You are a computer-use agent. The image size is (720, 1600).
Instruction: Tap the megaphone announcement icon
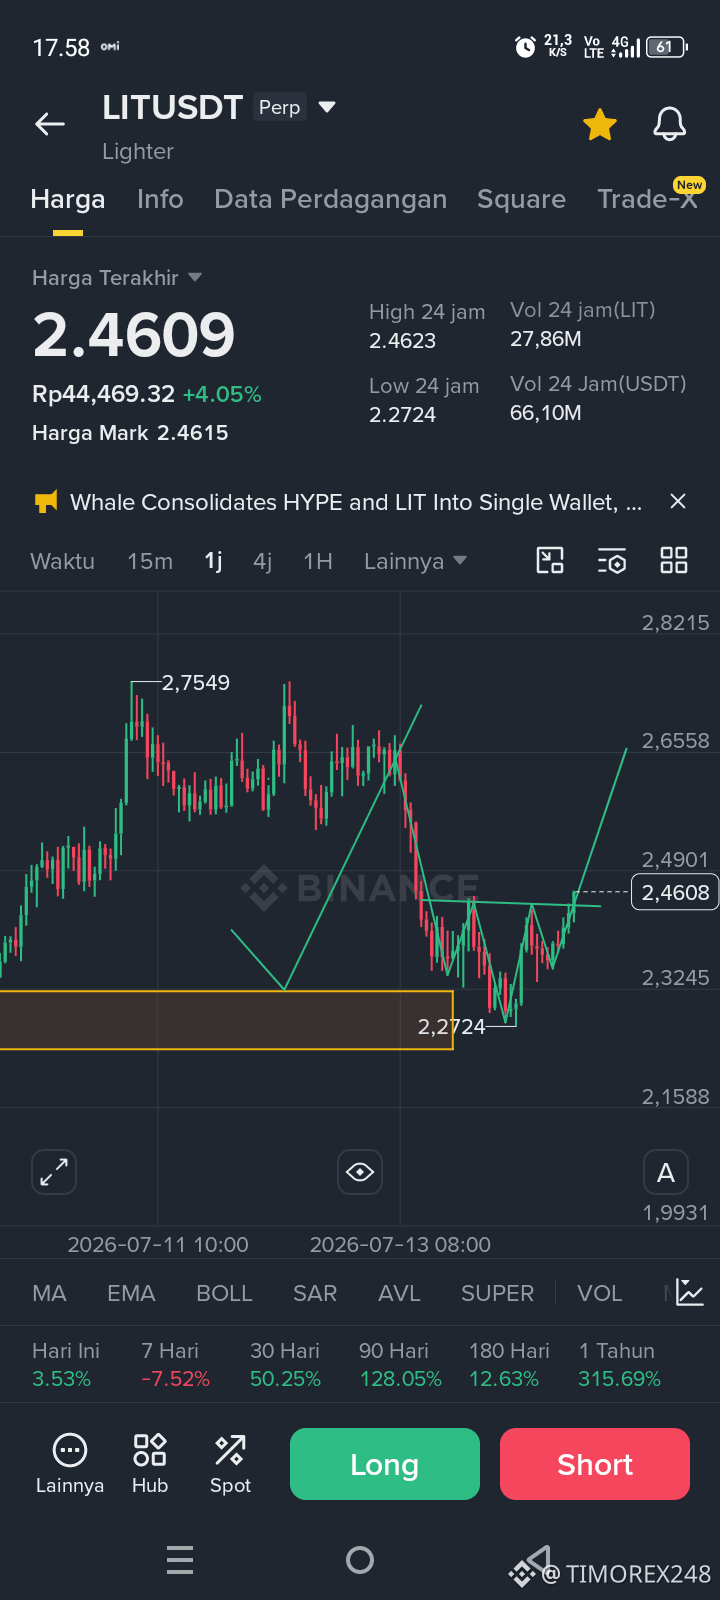pyautogui.click(x=46, y=502)
